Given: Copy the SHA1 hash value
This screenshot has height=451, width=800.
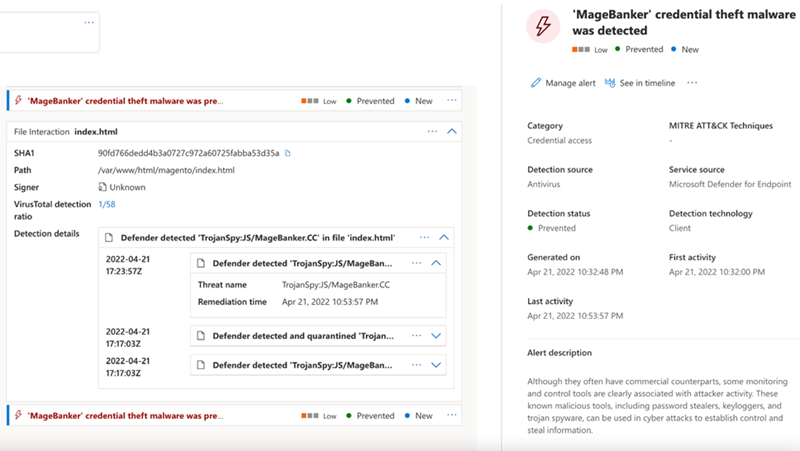Looking at the screenshot, I should pyautogui.click(x=288, y=153).
